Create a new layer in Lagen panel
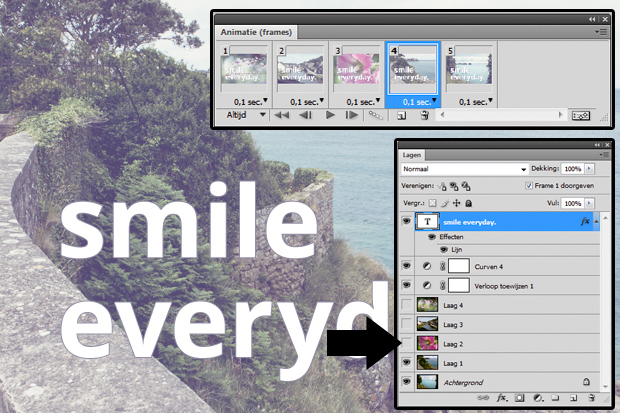The height and width of the screenshot is (413, 620). pos(574,398)
